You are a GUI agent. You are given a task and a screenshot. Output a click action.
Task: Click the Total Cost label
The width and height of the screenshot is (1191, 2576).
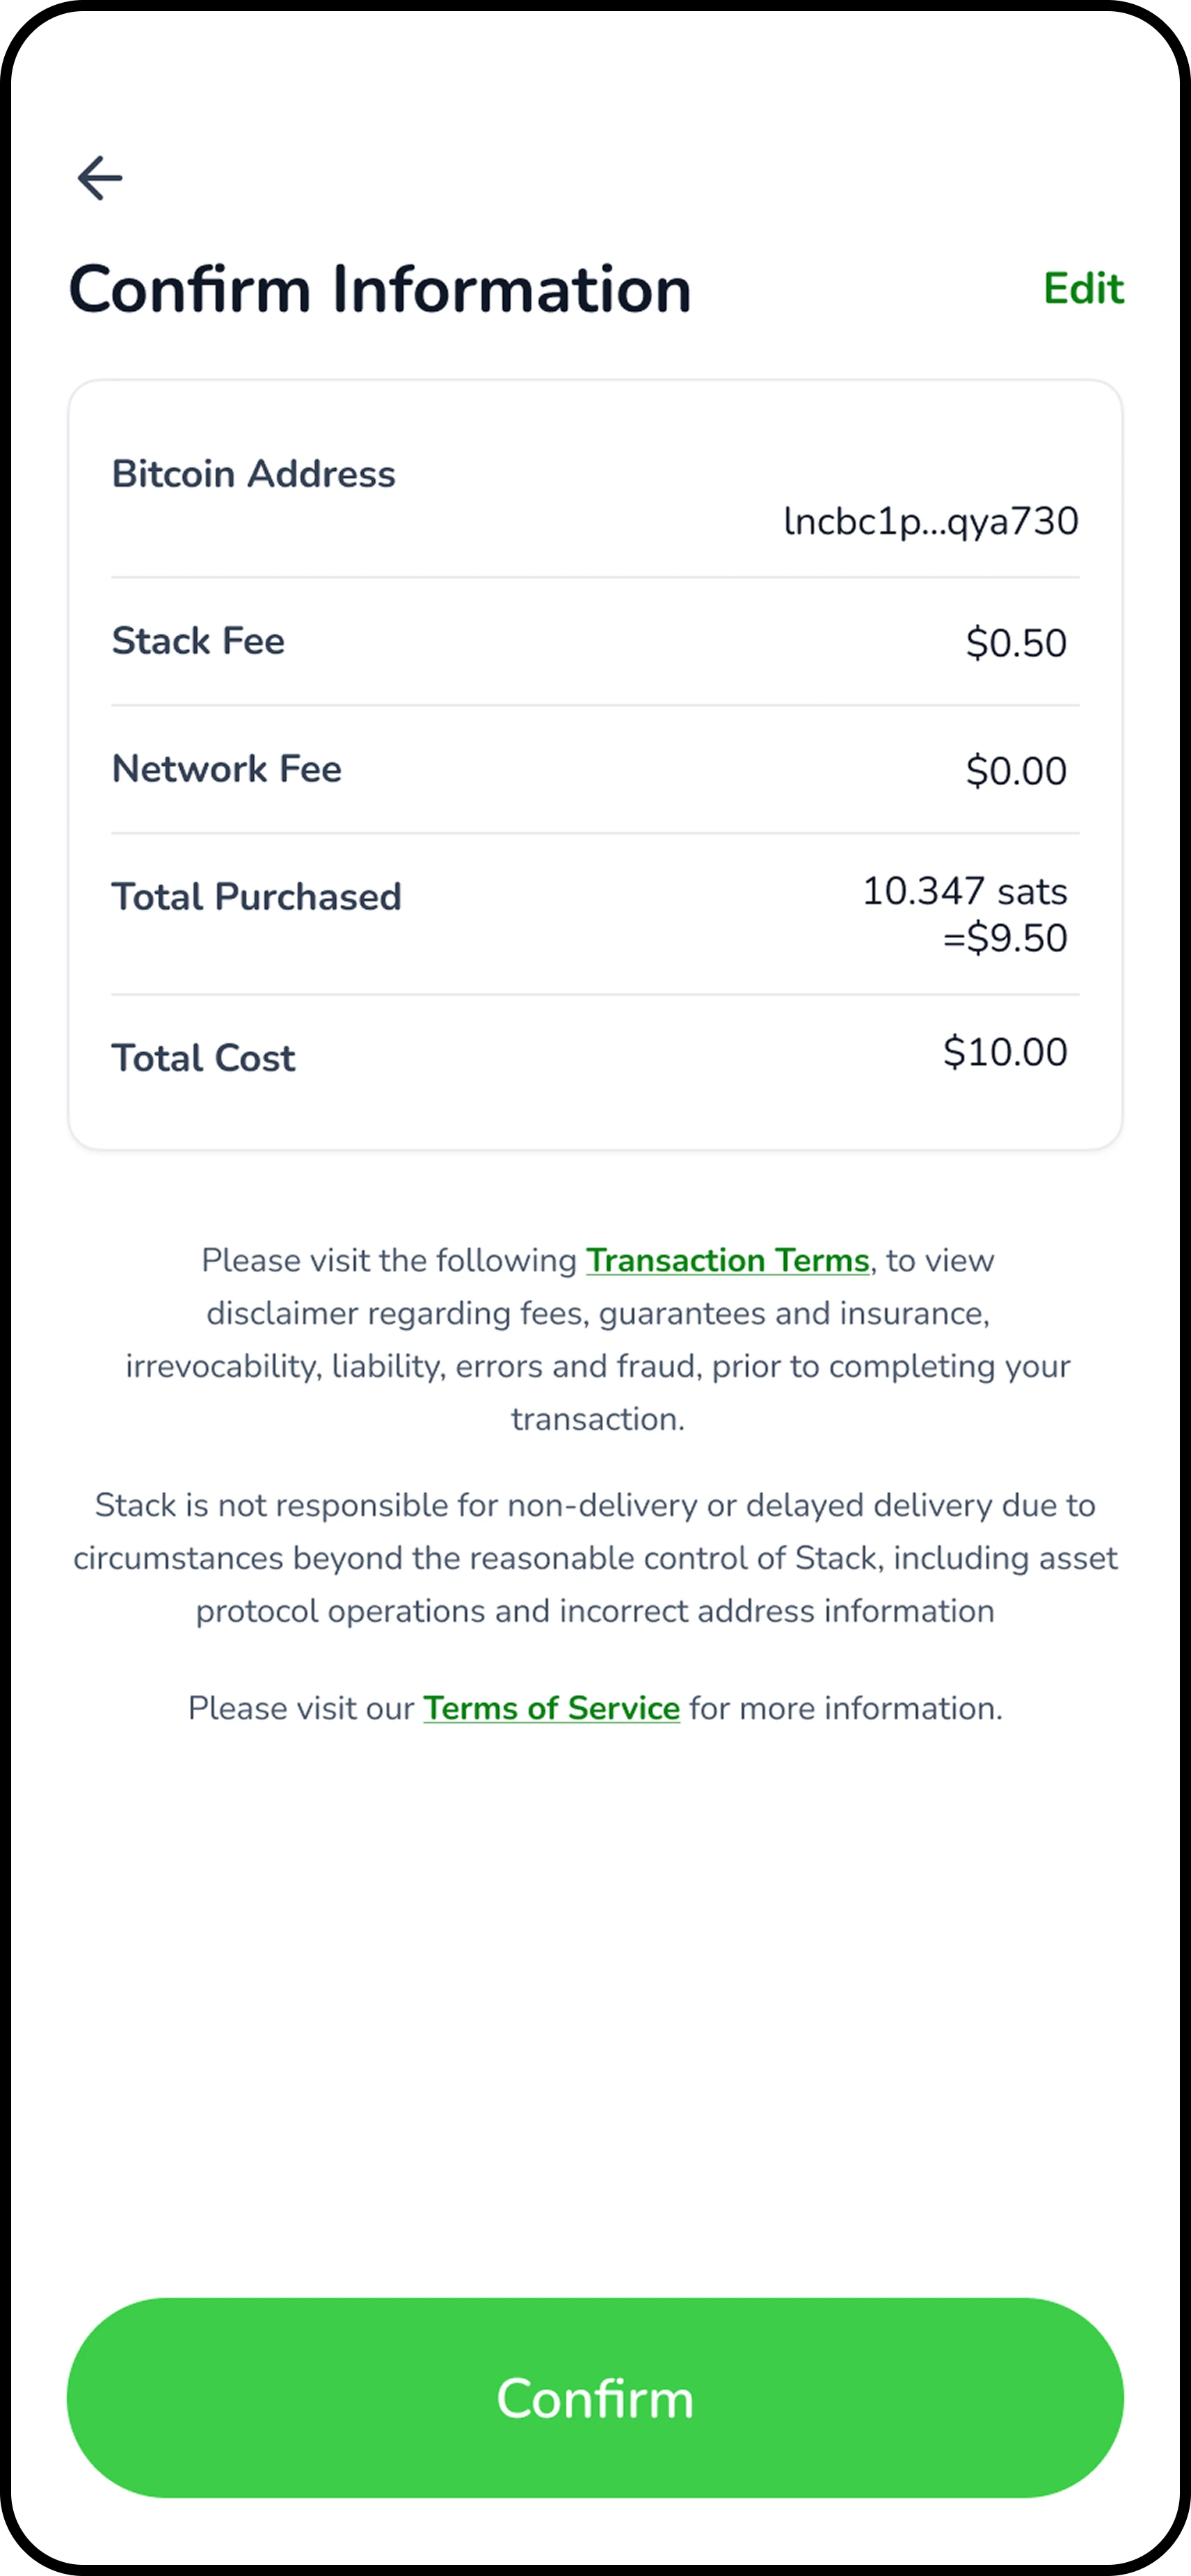(x=203, y=1058)
